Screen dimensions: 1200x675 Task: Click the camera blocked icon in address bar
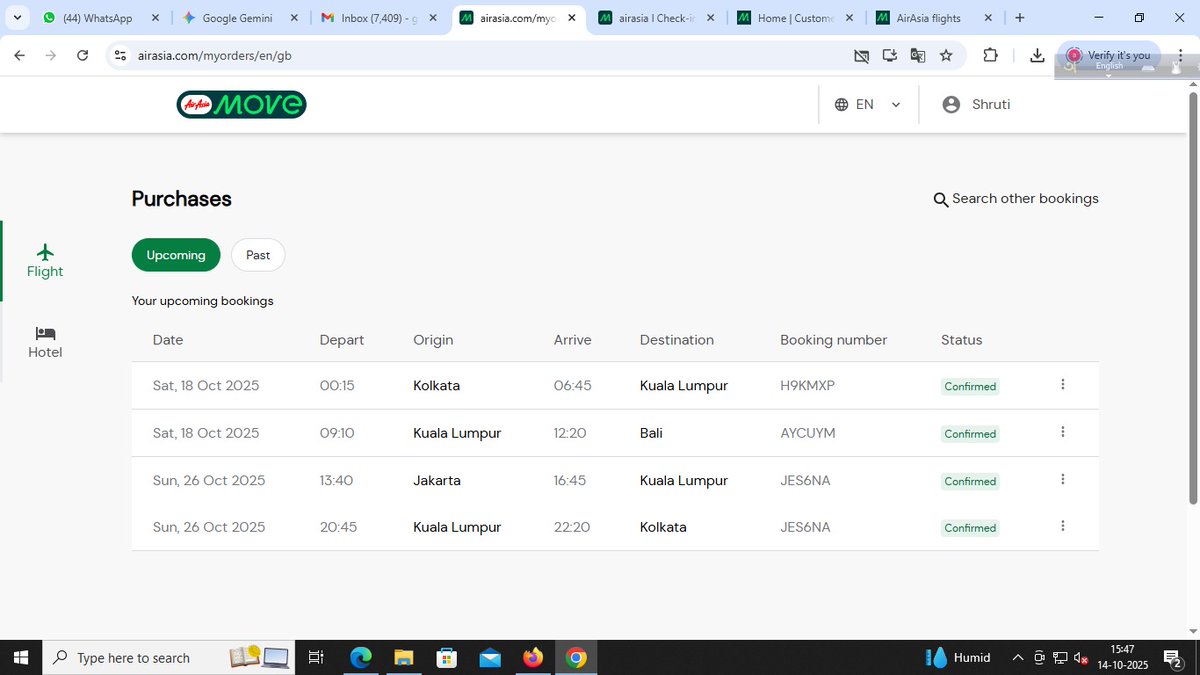861,56
